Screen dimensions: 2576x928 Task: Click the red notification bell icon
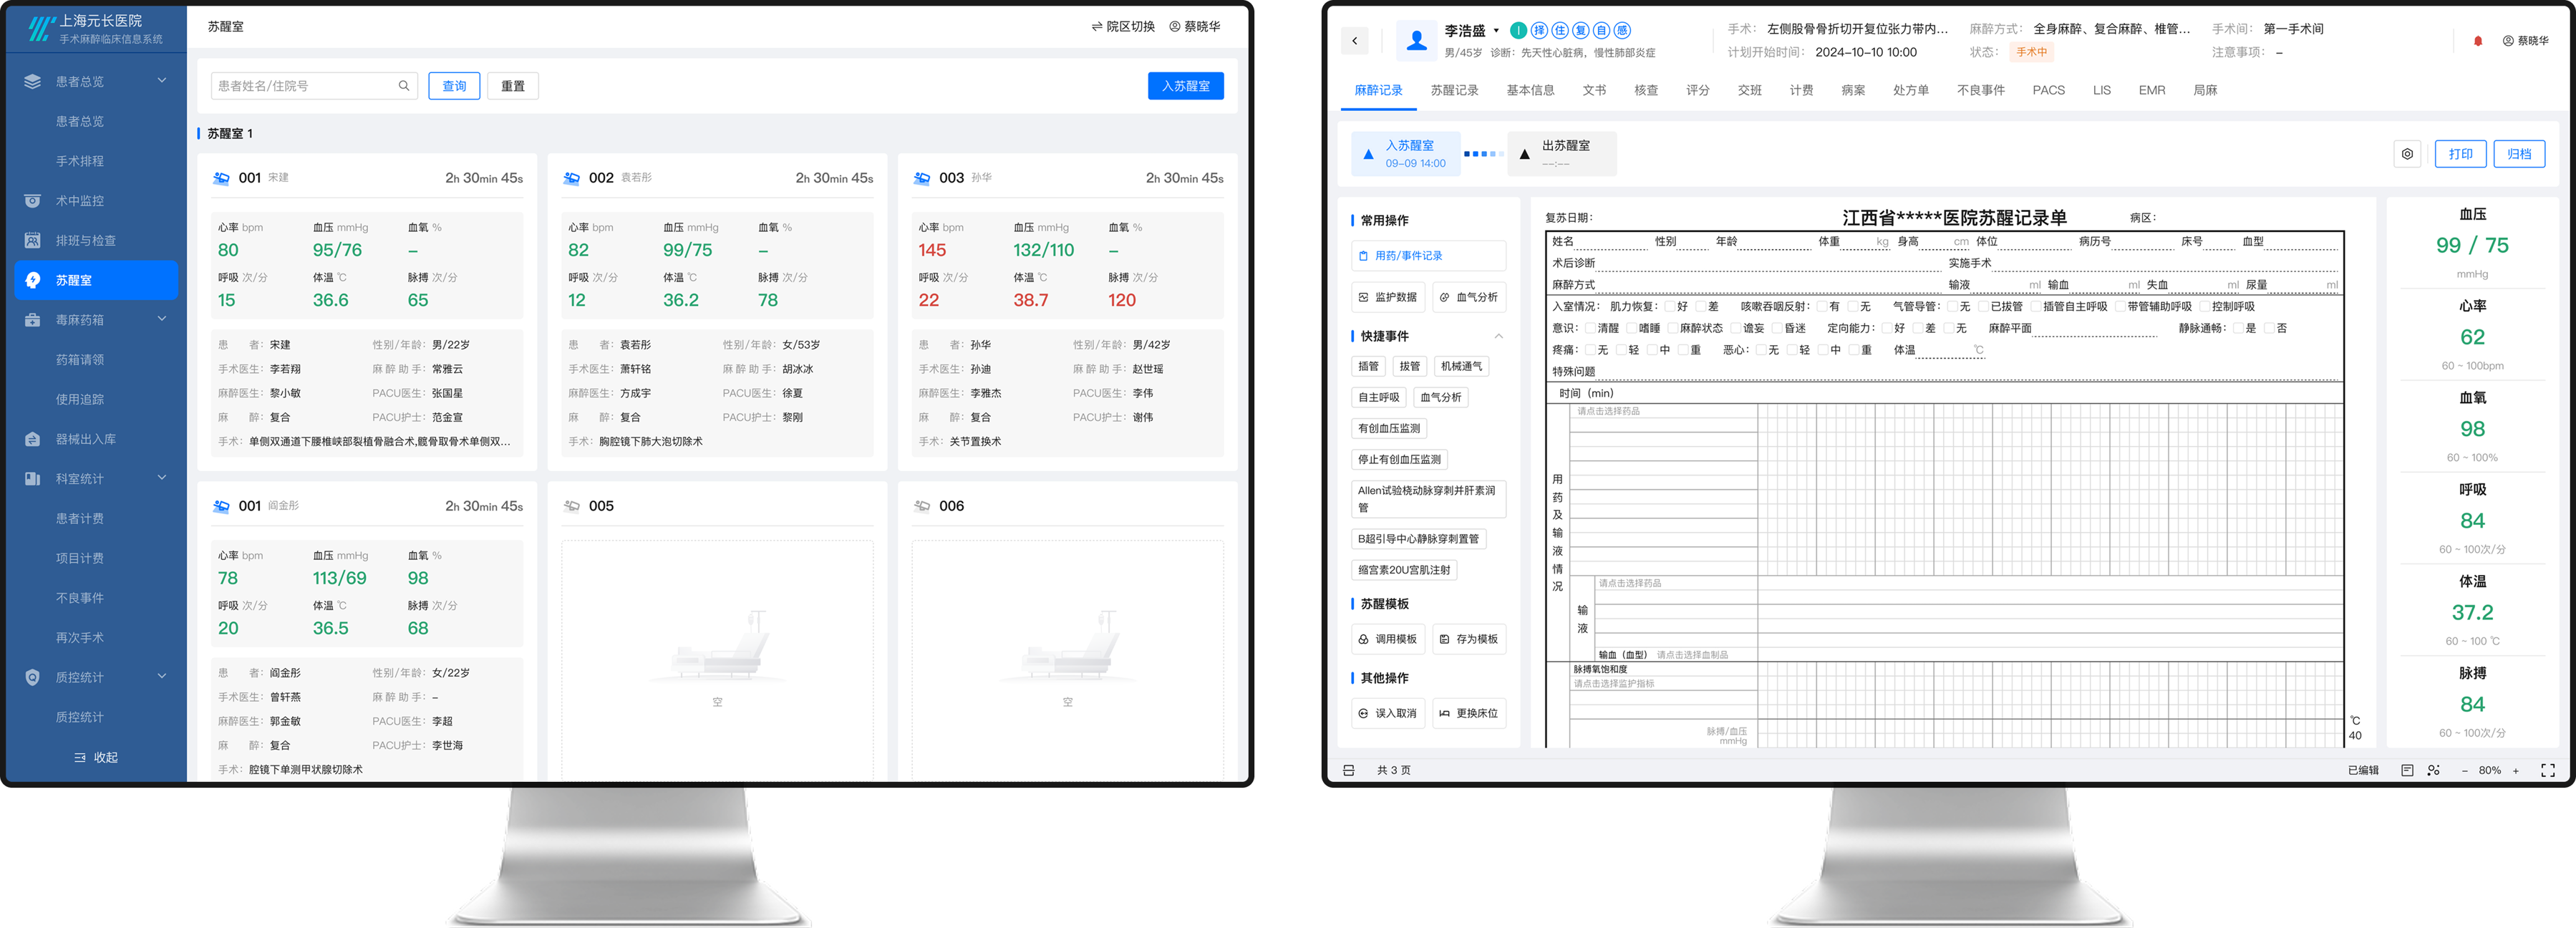[x=2478, y=41]
